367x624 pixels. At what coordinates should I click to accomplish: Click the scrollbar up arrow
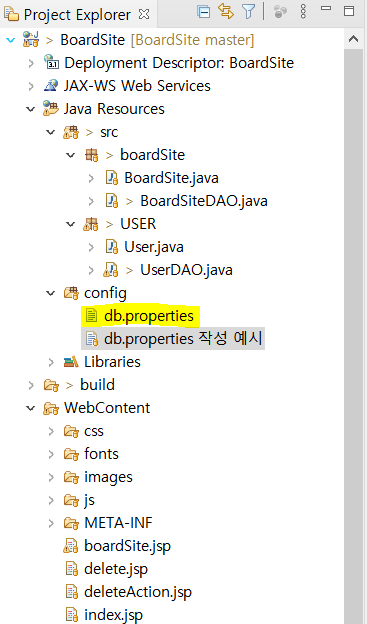[x=353, y=39]
